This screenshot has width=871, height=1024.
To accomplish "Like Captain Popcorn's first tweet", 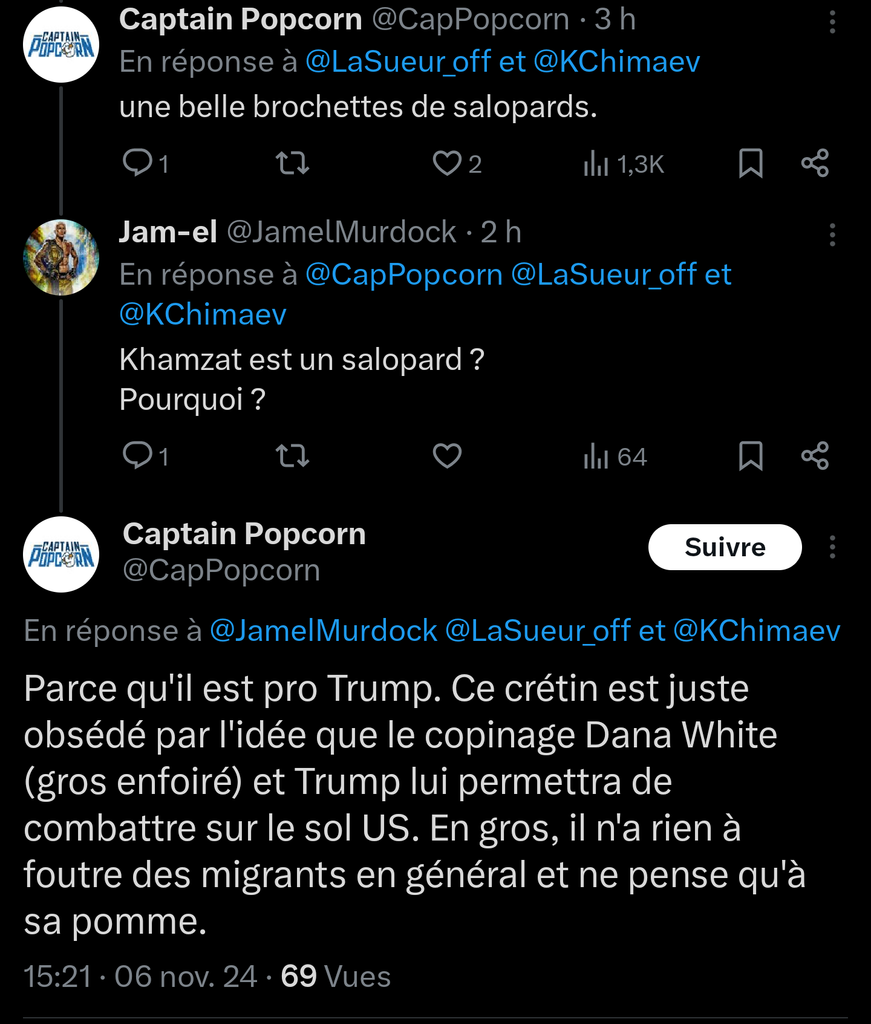I will 446,163.
